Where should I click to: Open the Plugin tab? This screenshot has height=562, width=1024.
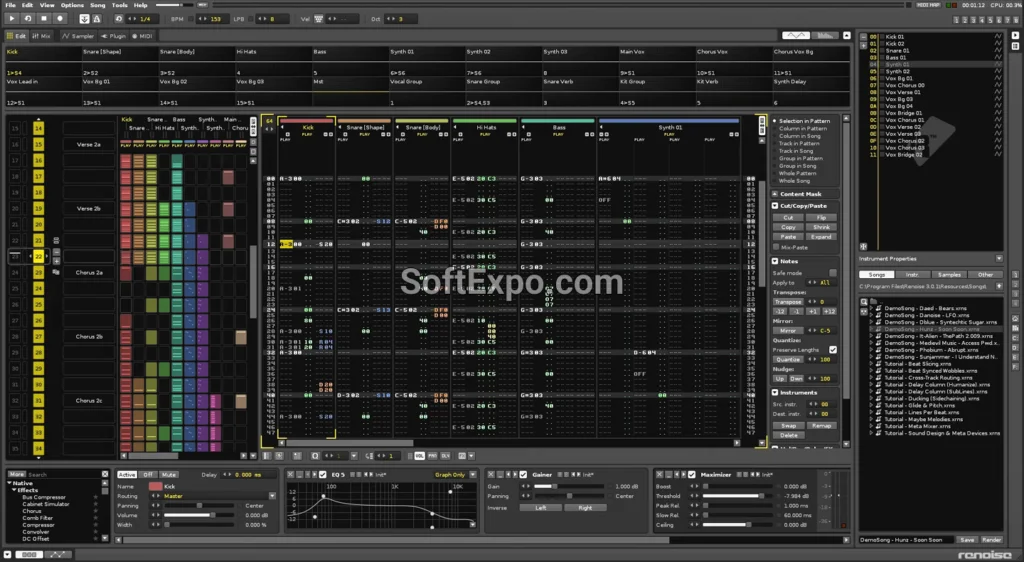pyautogui.click(x=114, y=36)
